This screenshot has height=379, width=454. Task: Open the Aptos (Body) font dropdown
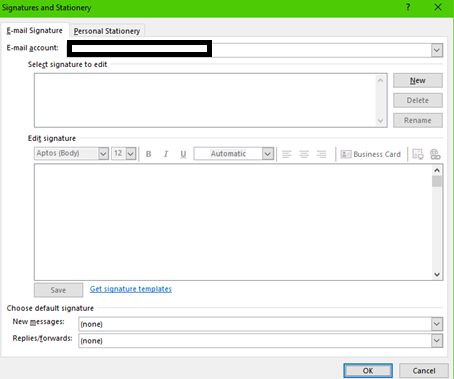click(103, 154)
